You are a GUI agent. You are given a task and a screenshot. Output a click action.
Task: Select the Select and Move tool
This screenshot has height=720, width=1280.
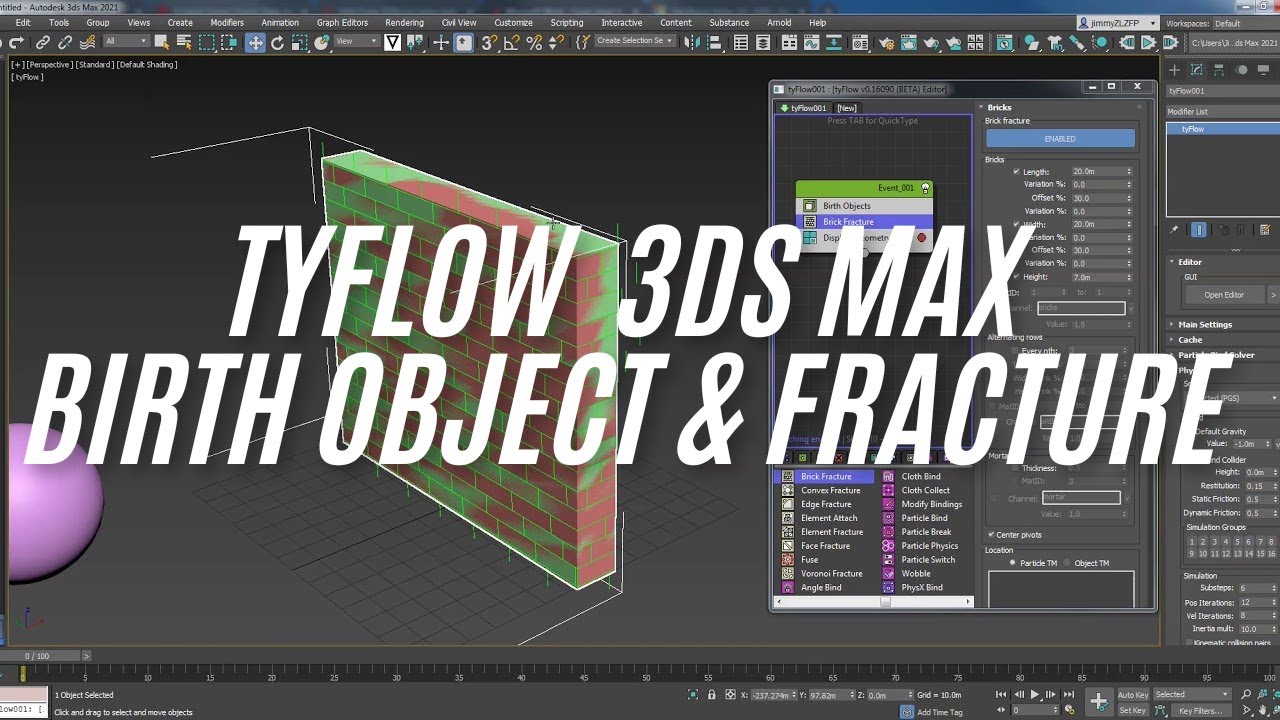256,42
